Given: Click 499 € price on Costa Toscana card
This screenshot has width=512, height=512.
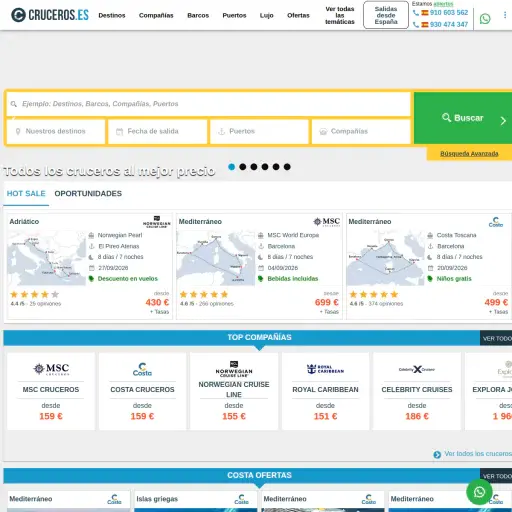Looking at the screenshot, I should (x=496, y=302).
